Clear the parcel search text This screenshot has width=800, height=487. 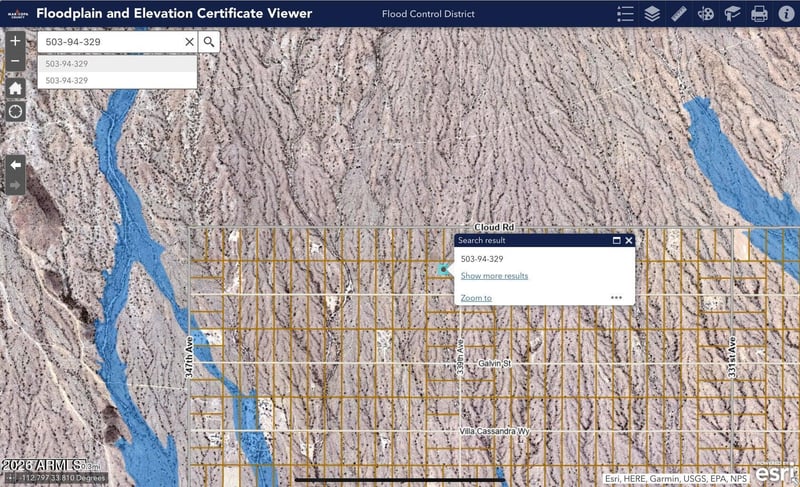pos(189,42)
